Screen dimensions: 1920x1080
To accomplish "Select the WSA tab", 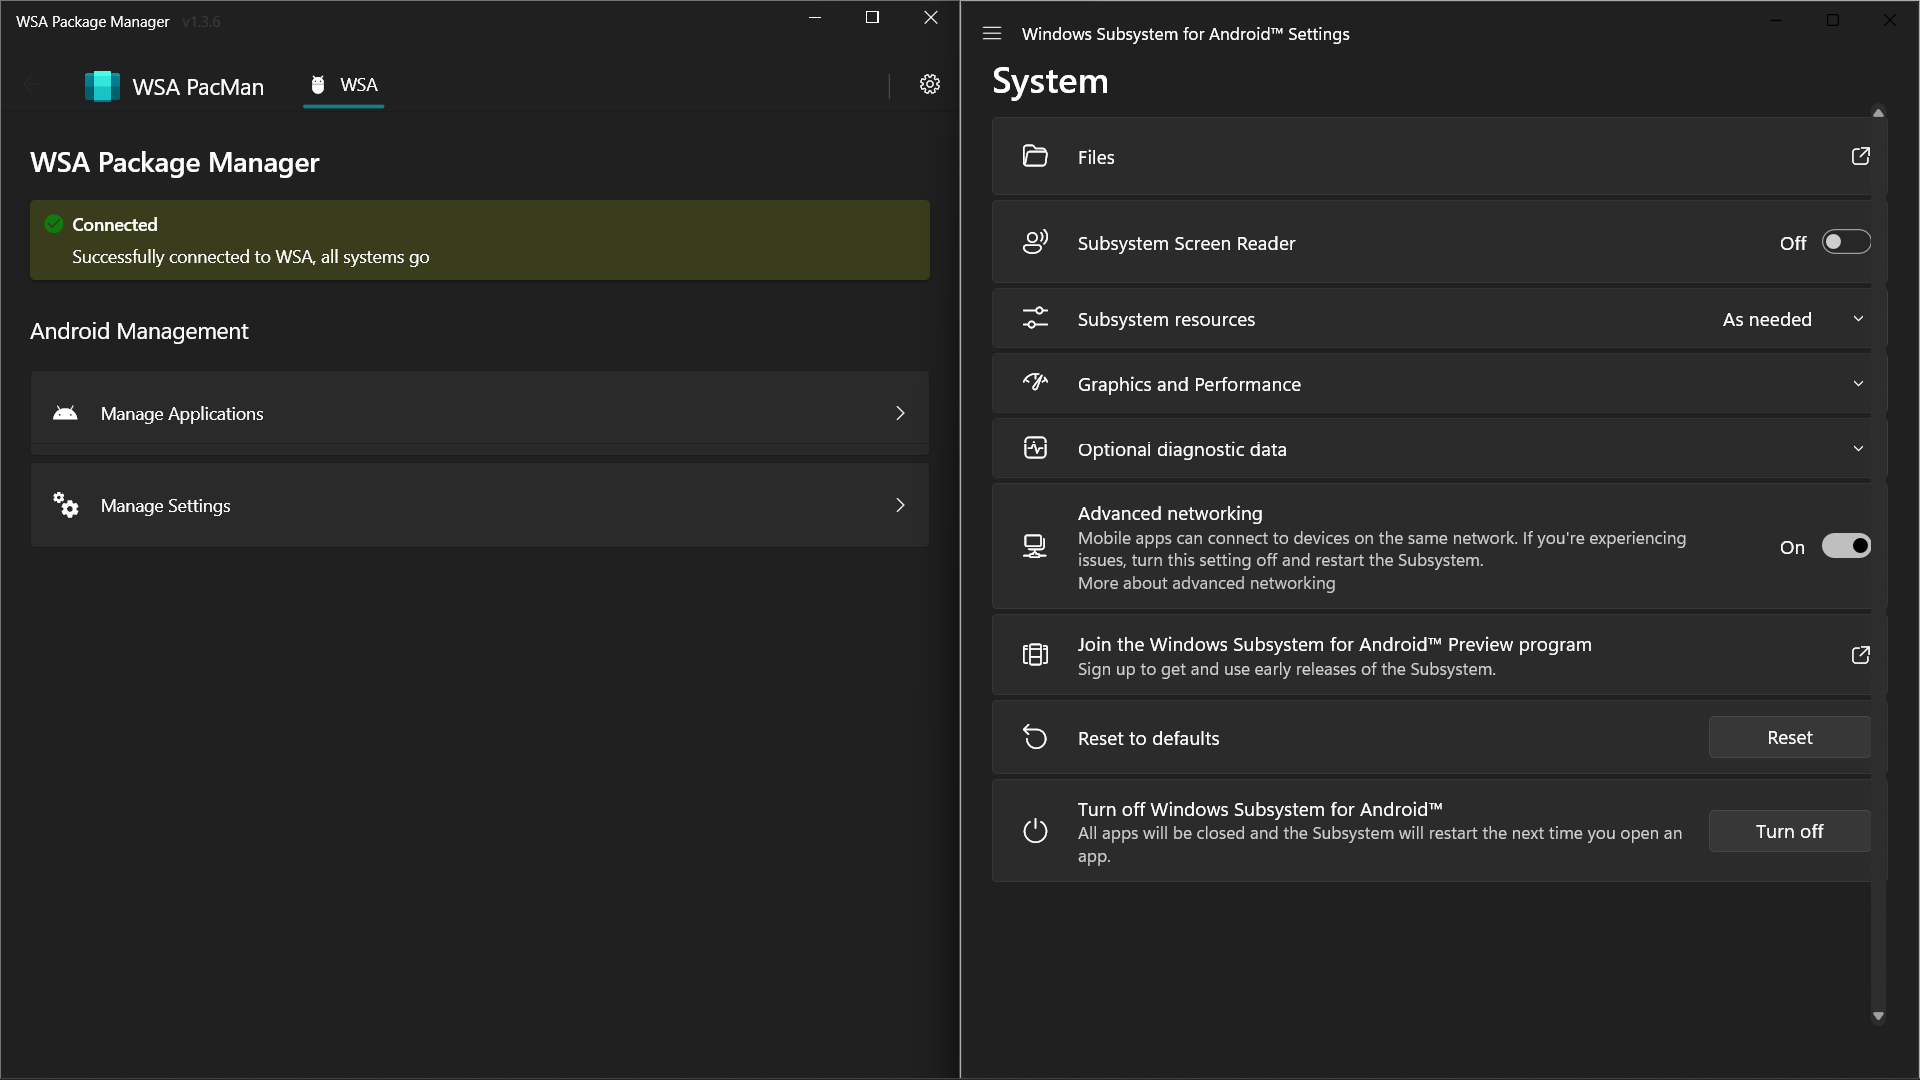I will point(344,86).
